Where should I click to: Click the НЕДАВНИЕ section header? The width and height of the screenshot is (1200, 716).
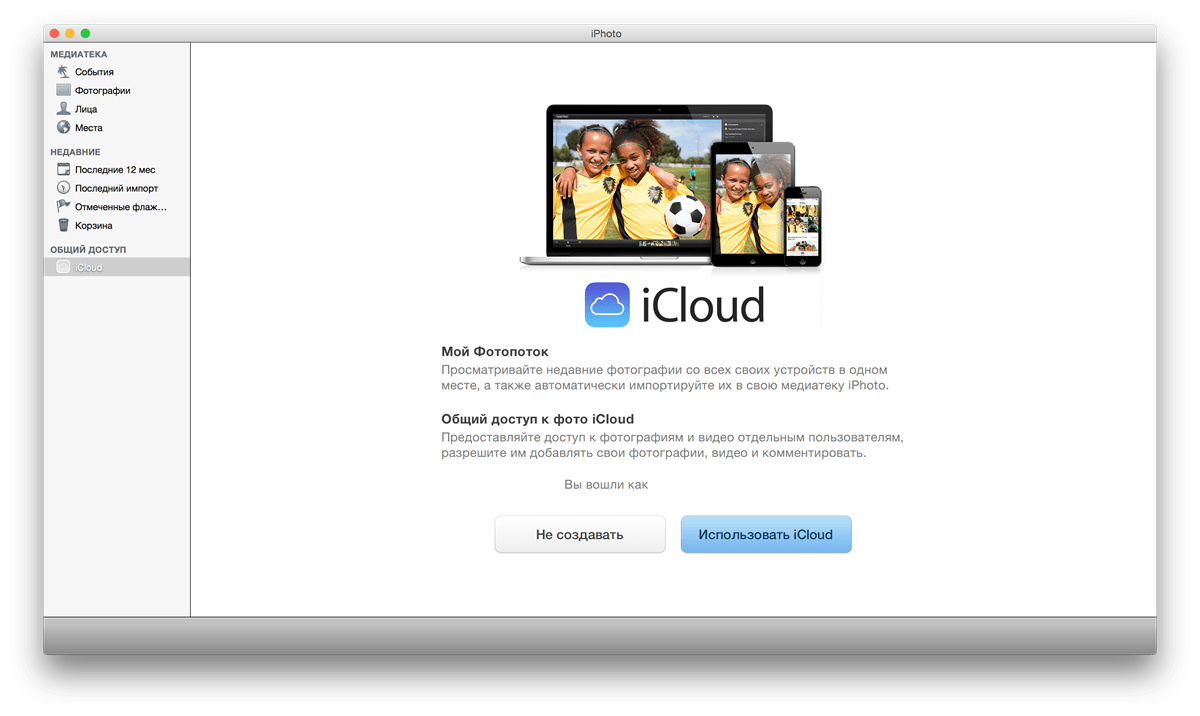click(75, 152)
